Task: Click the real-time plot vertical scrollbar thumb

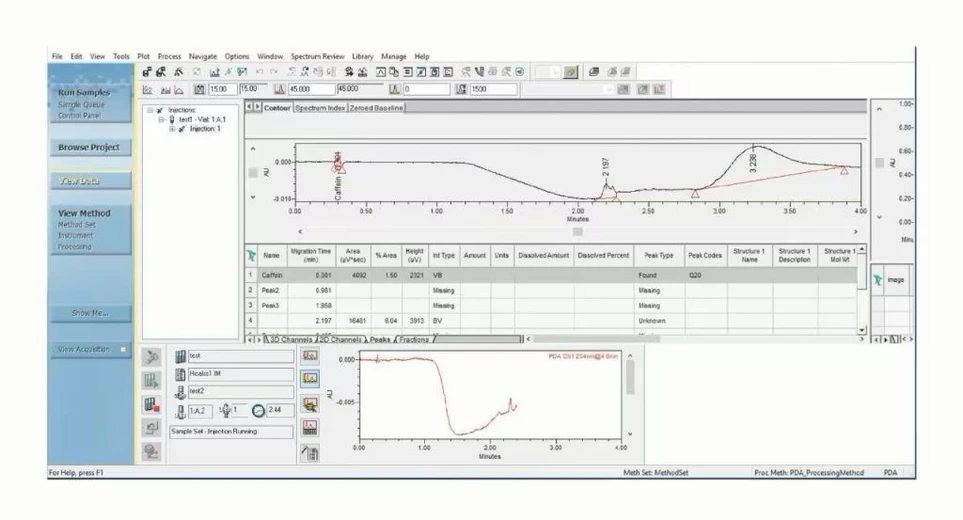Action: click(x=630, y=378)
